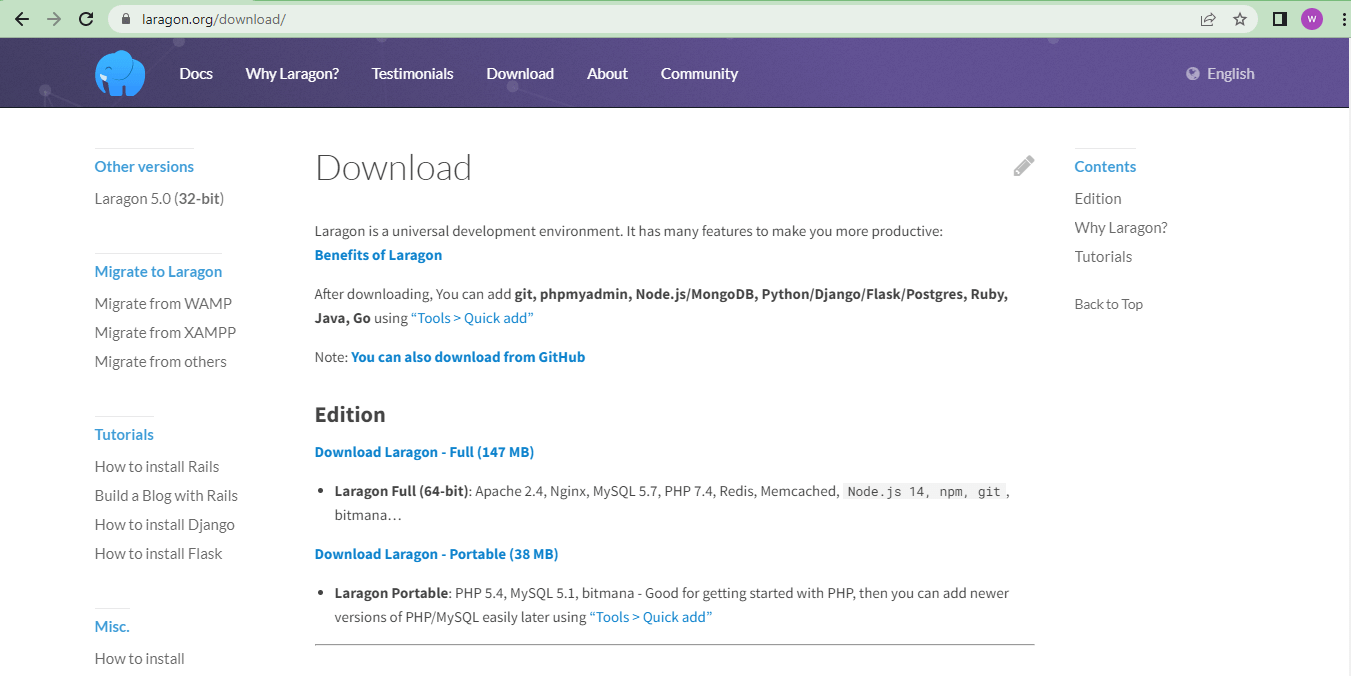This screenshot has height=676, width=1351.
Task: Click the Download page heading
Action: 393,168
